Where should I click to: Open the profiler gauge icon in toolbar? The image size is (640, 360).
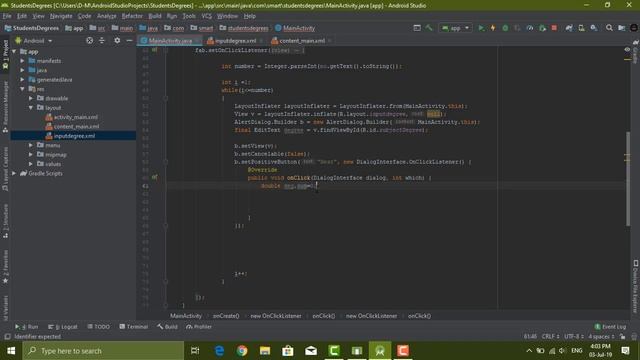point(530,28)
